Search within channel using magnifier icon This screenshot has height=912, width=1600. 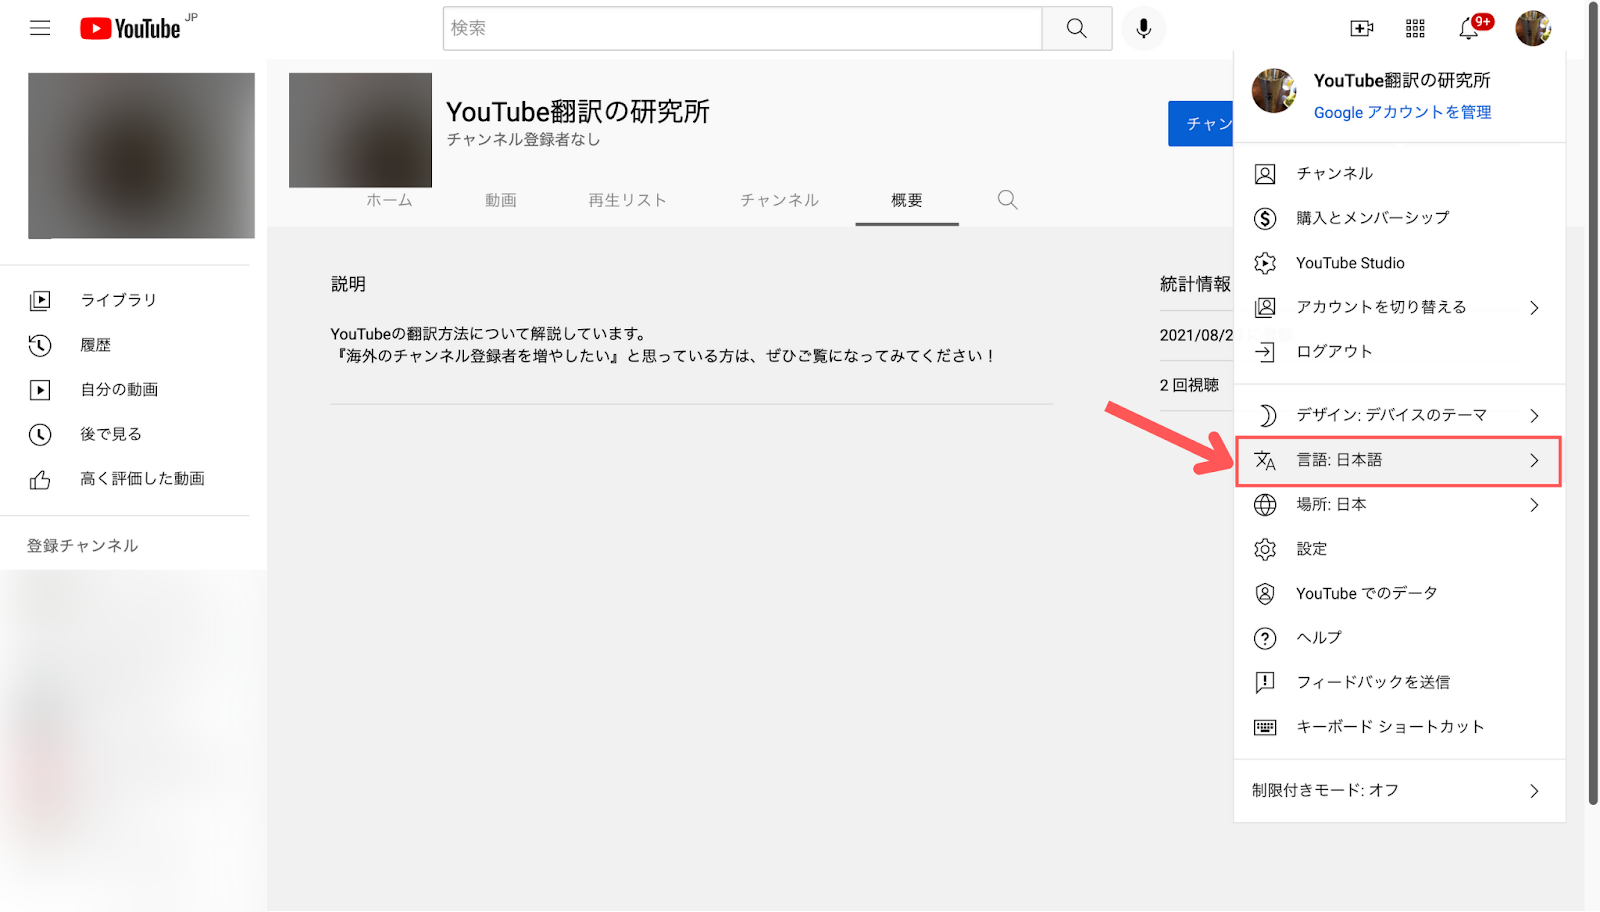1008,200
